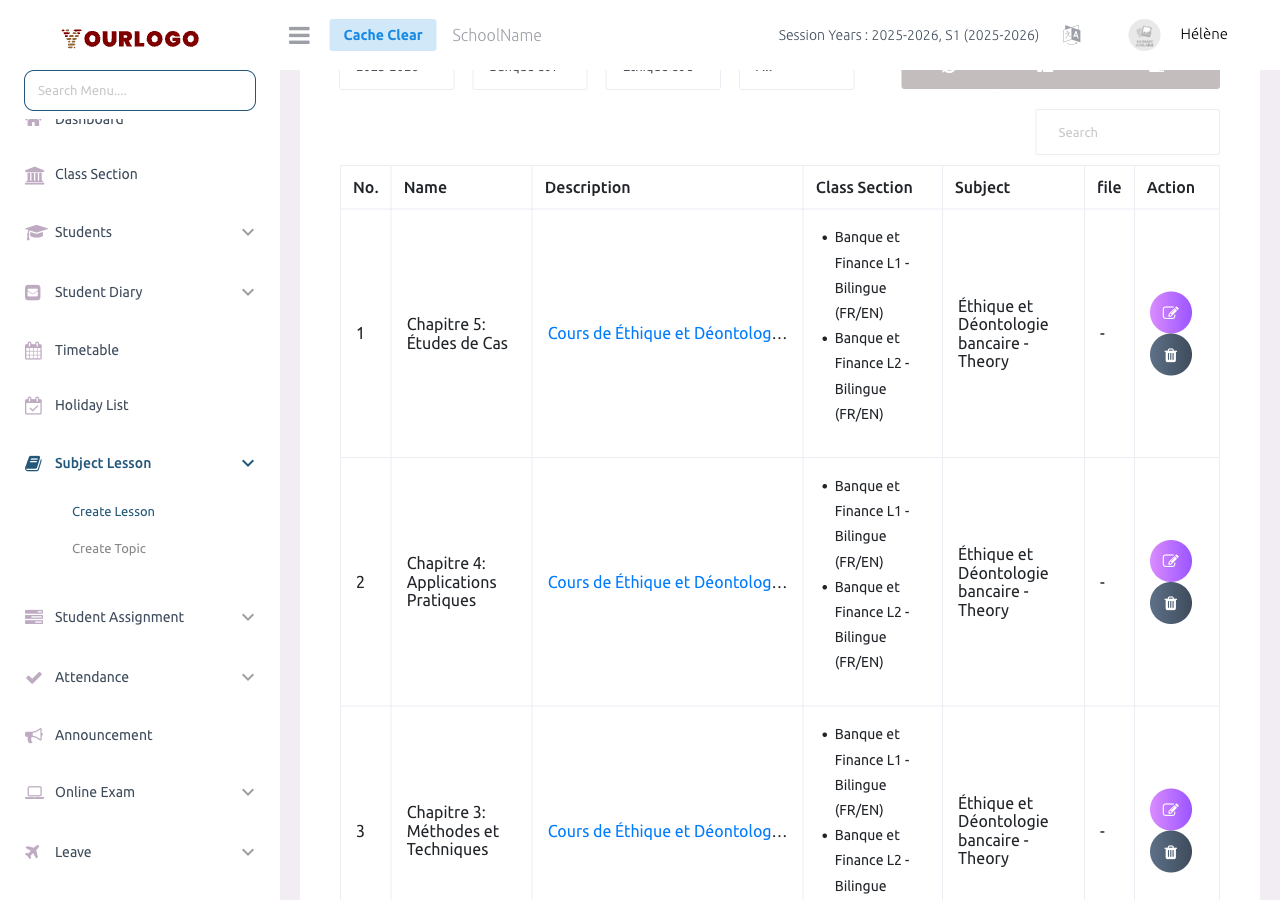Click the edit pencil icon for Chapitre 5

[x=1170, y=311]
